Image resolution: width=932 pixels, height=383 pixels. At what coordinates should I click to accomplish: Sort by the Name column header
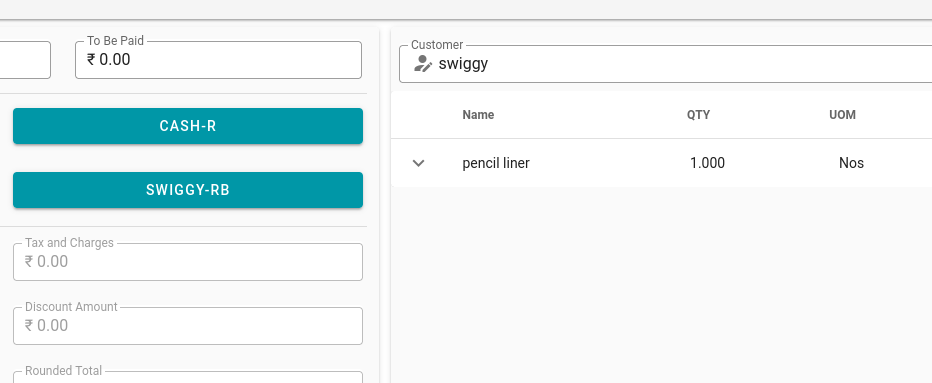478,115
